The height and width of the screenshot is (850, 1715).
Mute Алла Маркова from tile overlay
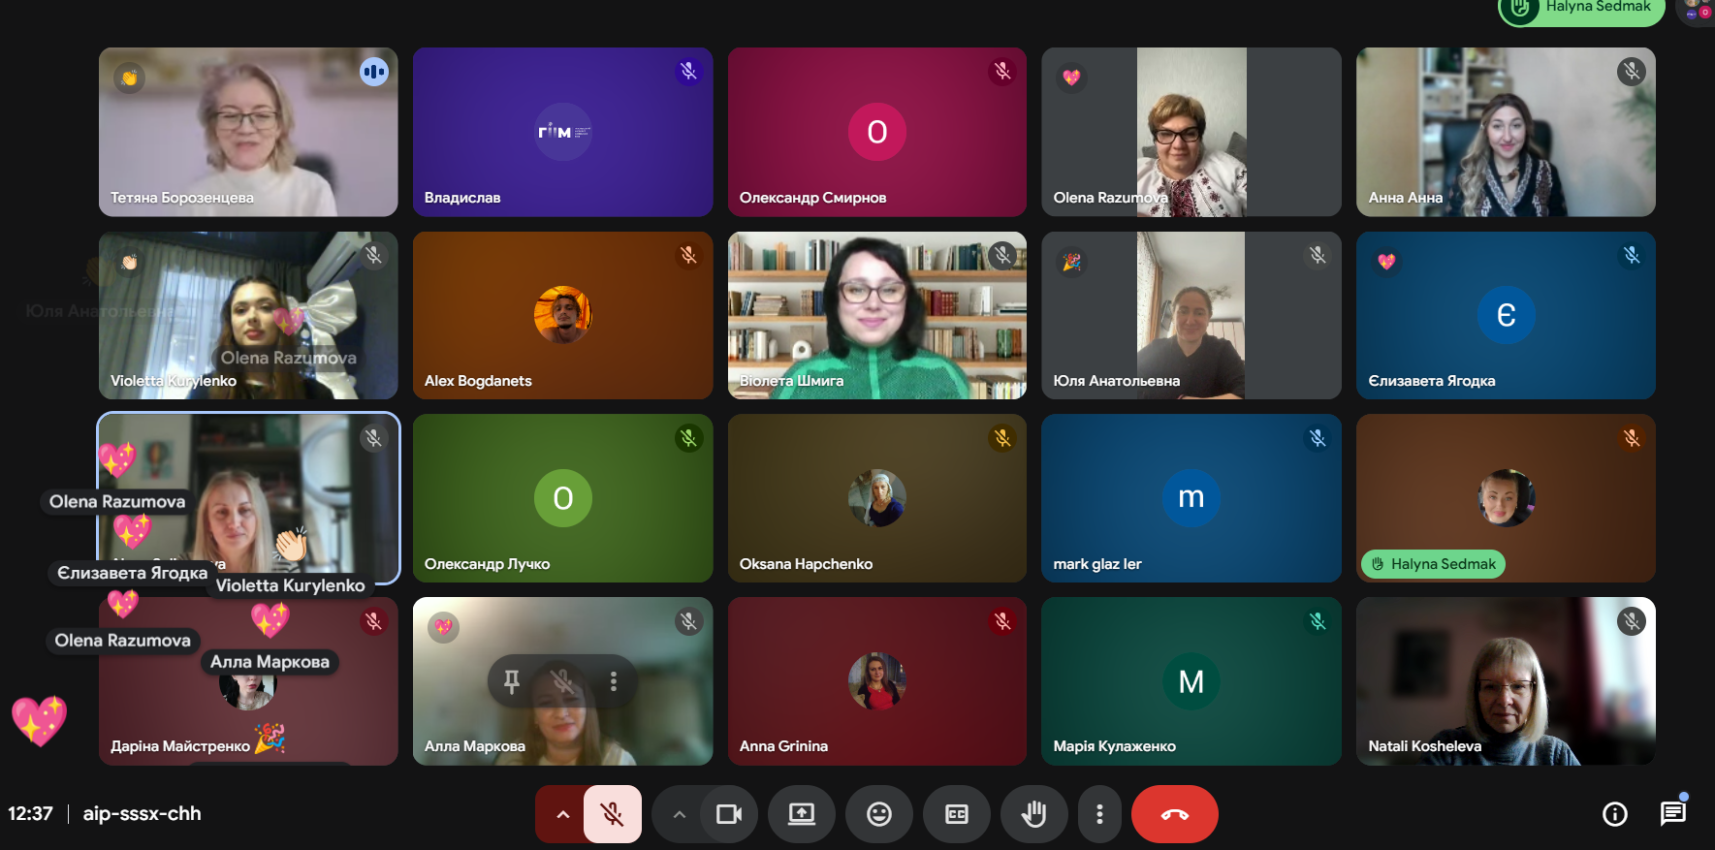(563, 682)
